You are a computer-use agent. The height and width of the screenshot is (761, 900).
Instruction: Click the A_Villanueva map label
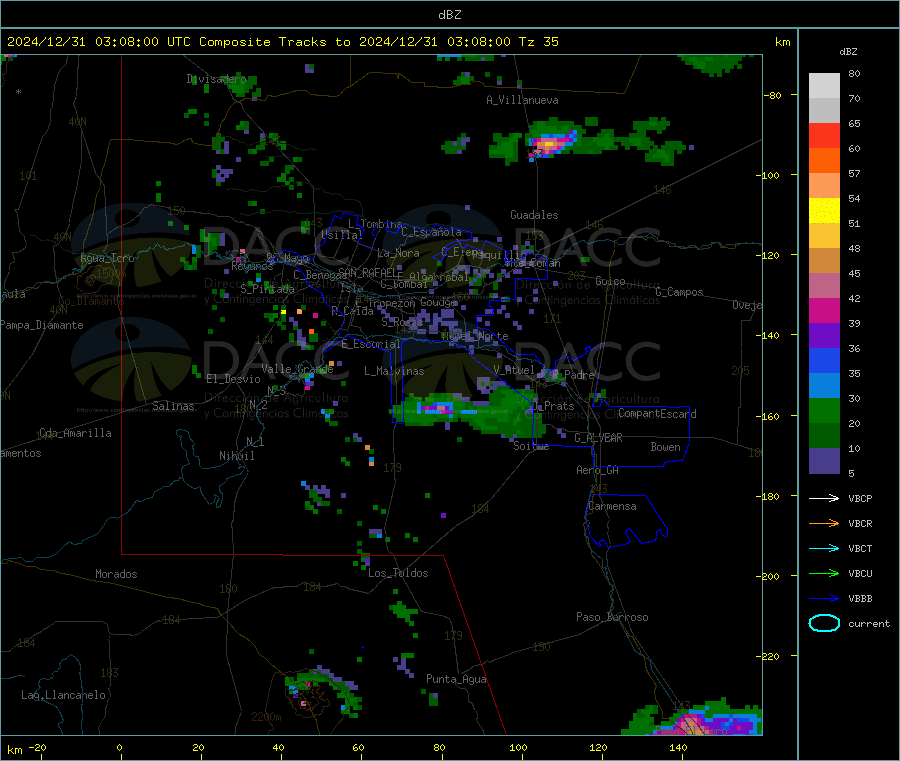click(522, 100)
